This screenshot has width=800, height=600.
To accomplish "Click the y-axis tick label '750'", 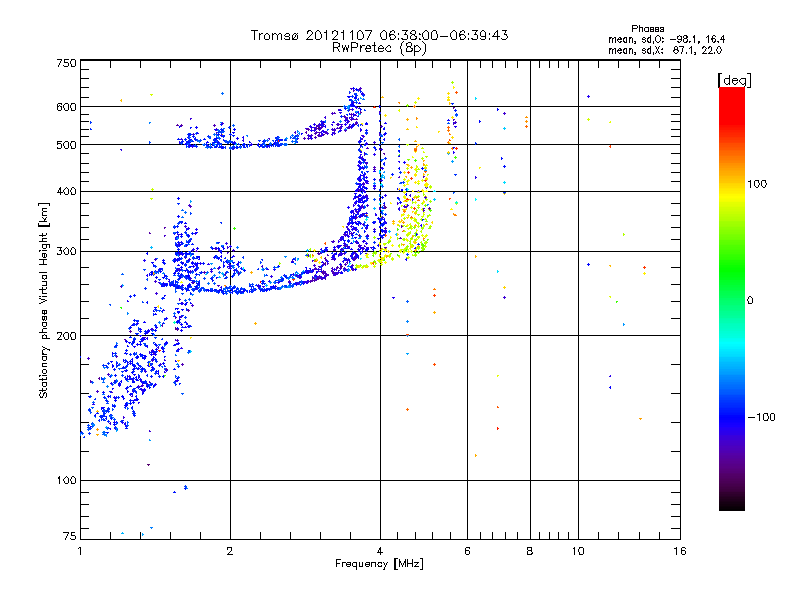I will click(66, 63).
